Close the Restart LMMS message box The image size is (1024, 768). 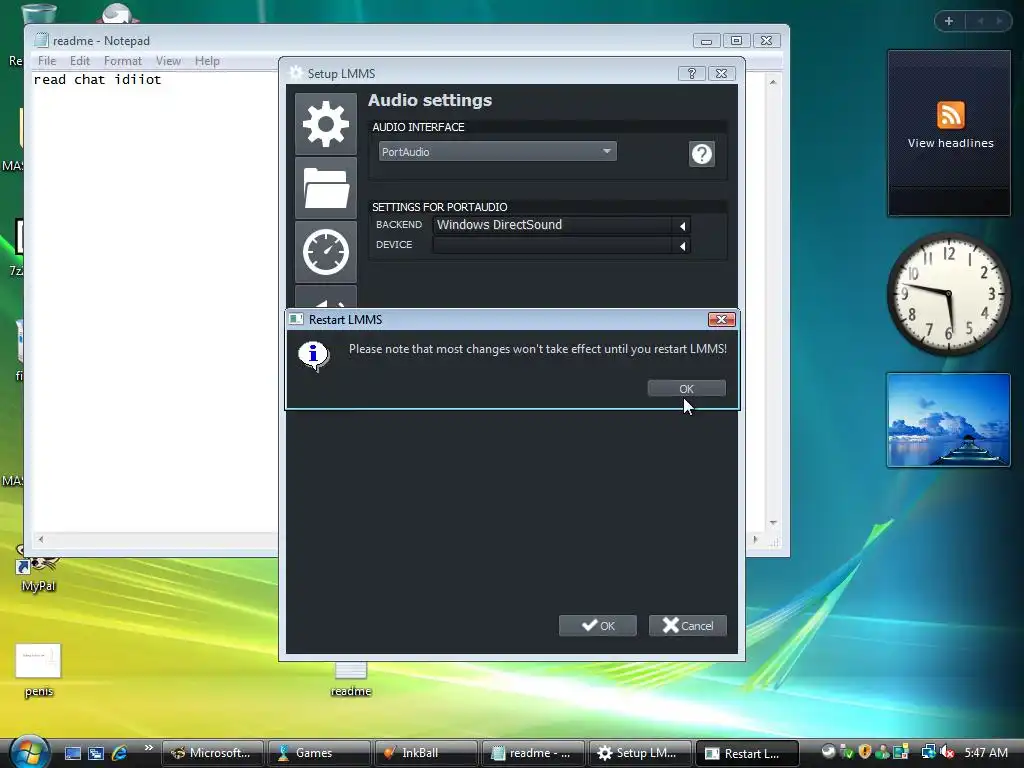[722, 319]
